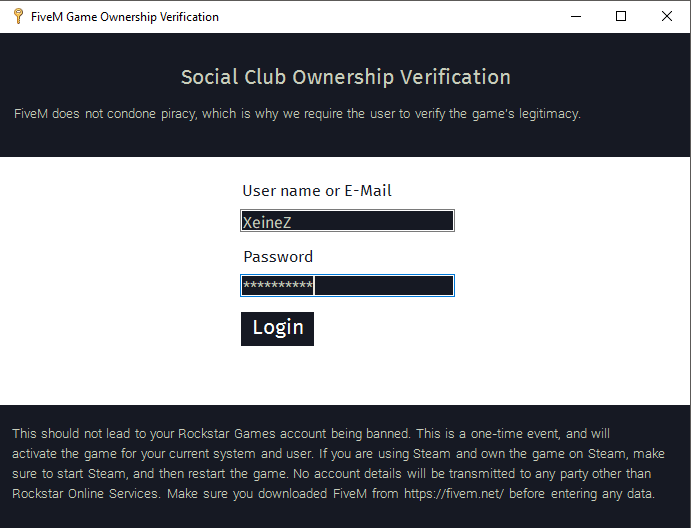
Task: Click the 'Social Club Ownership Verification' heading
Action: click(x=346, y=77)
